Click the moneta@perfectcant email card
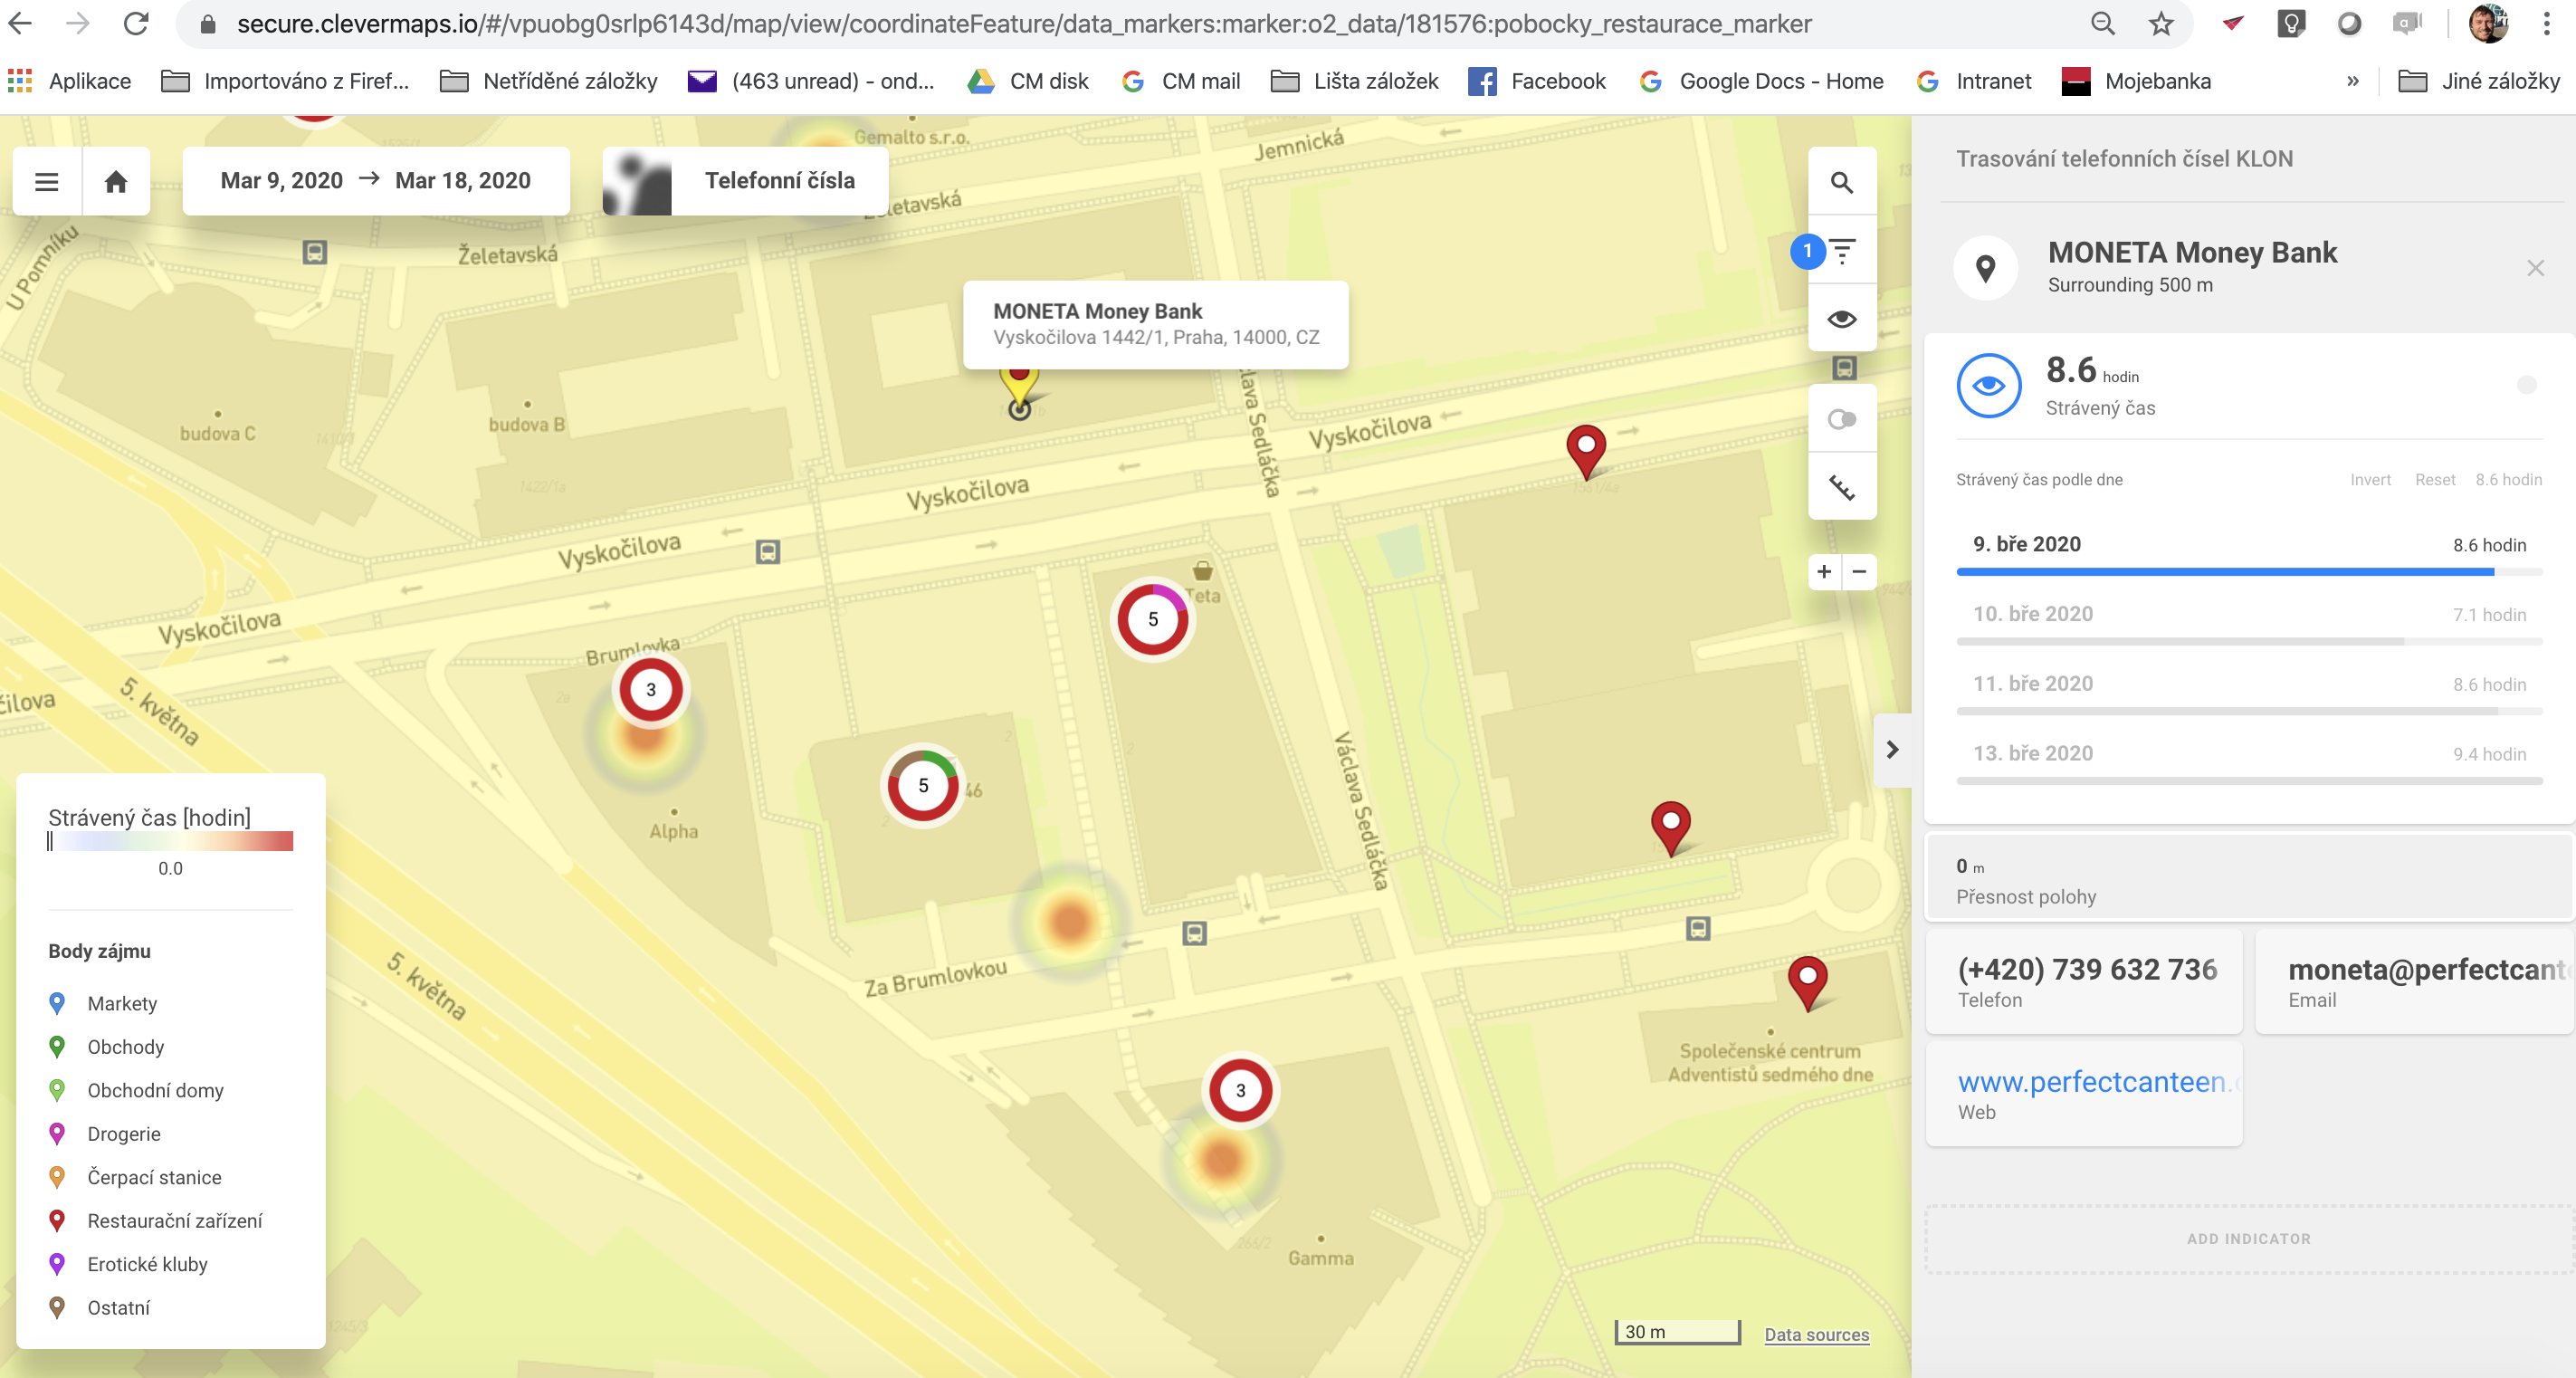Screen dimensions: 2576x1378 2414,982
